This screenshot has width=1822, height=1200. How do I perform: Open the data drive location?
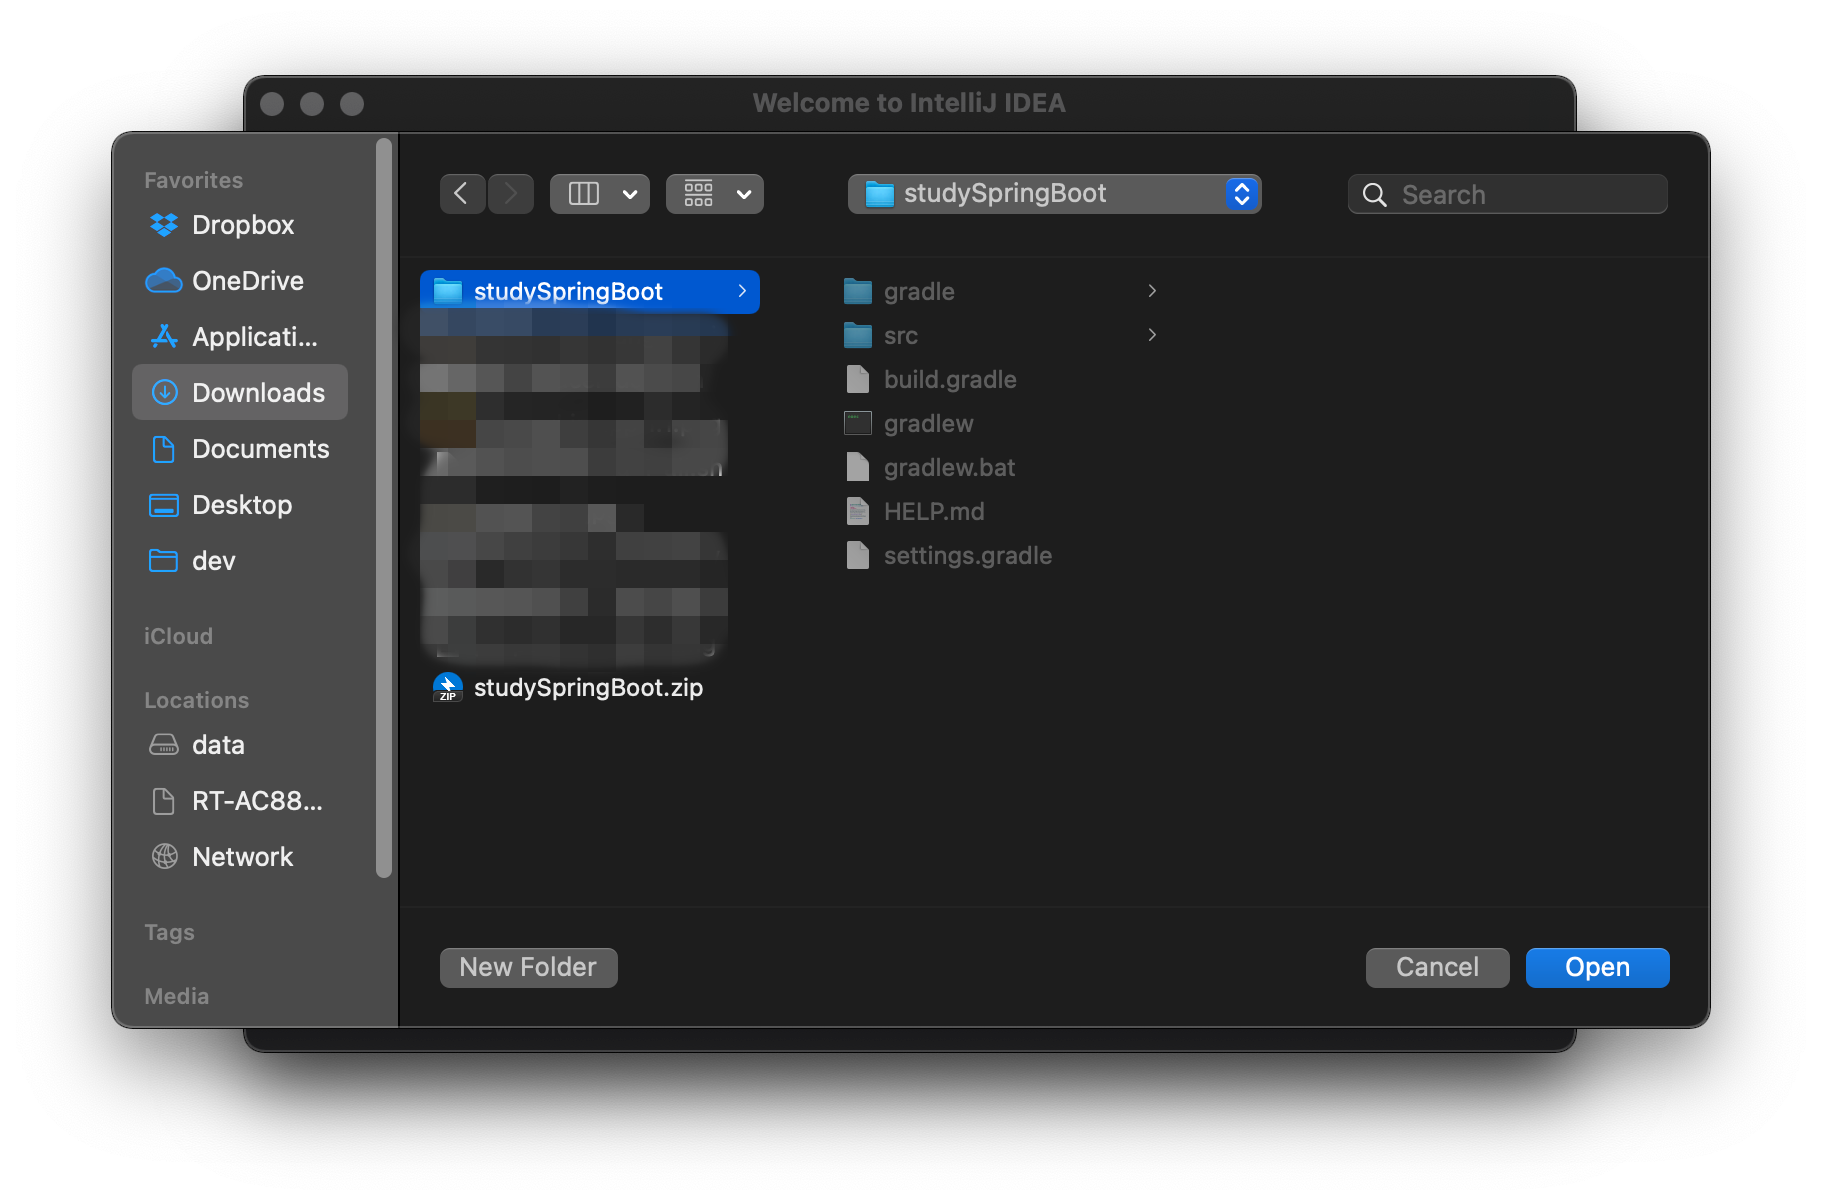tap(218, 745)
